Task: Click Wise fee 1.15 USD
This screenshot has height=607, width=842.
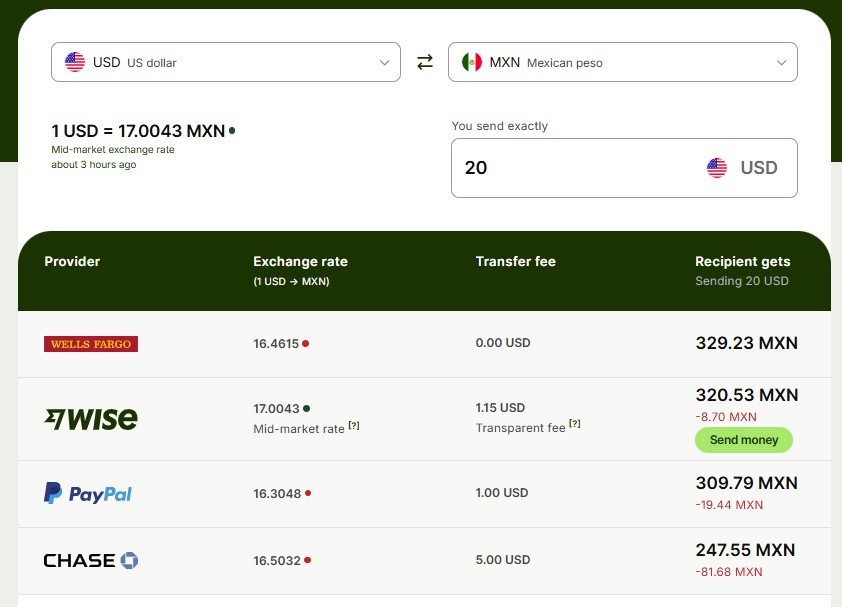Action: pos(500,408)
